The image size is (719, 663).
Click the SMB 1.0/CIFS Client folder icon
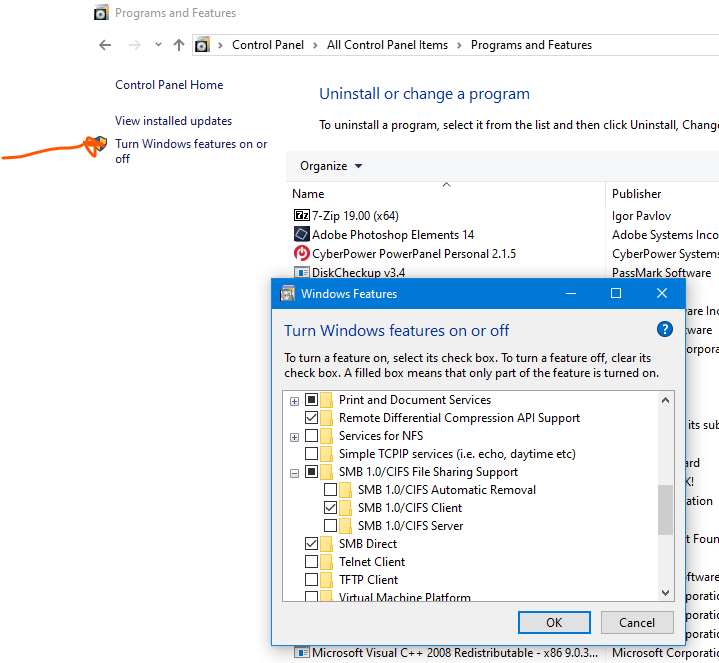(345, 508)
